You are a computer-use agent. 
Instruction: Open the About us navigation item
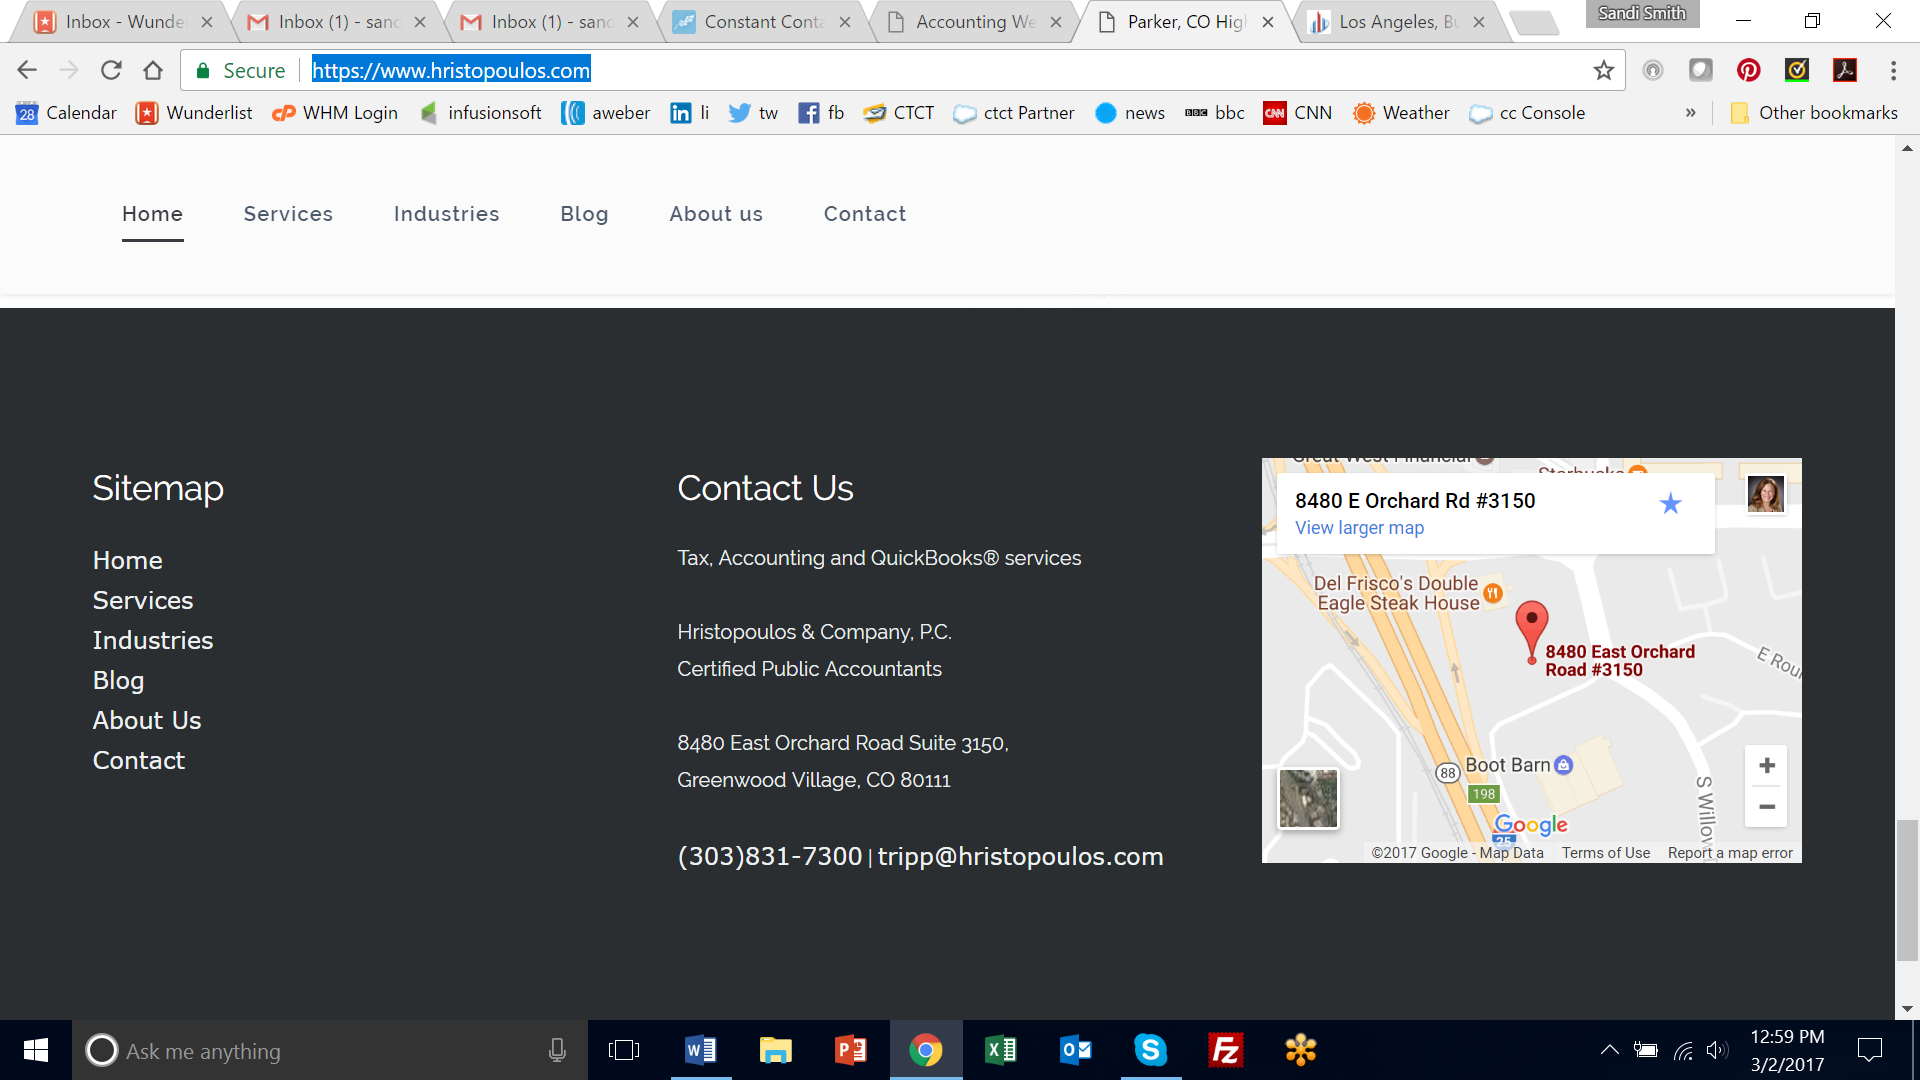(x=716, y=214)
